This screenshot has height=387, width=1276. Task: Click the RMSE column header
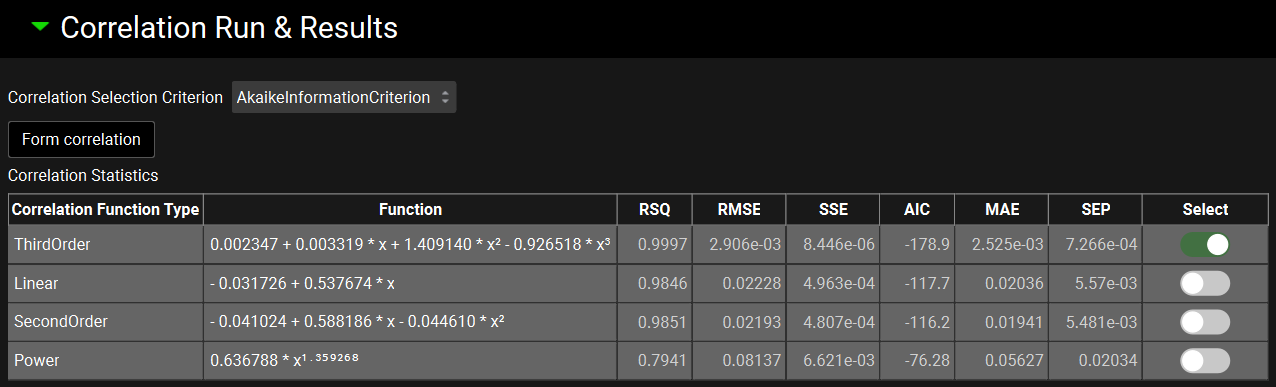(x=739, y=210)
